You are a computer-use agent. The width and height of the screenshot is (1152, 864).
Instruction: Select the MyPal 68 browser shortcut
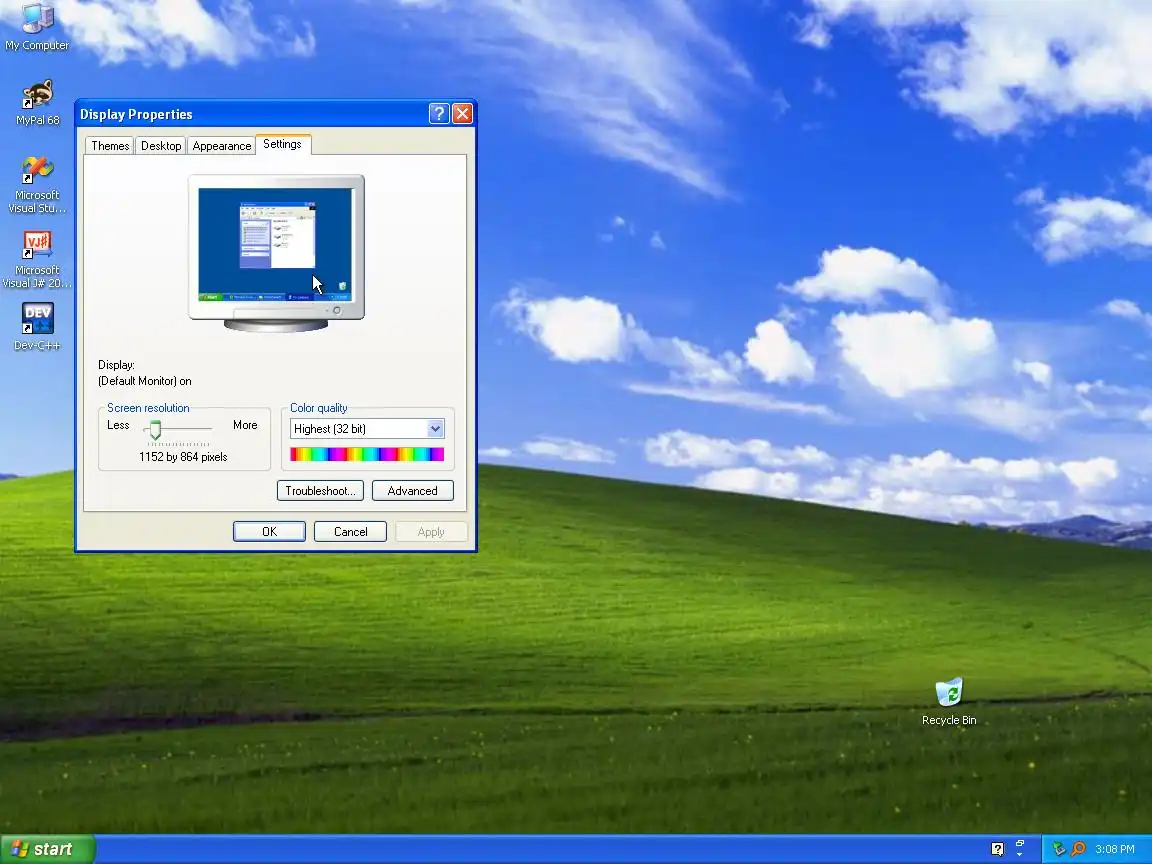37,103
